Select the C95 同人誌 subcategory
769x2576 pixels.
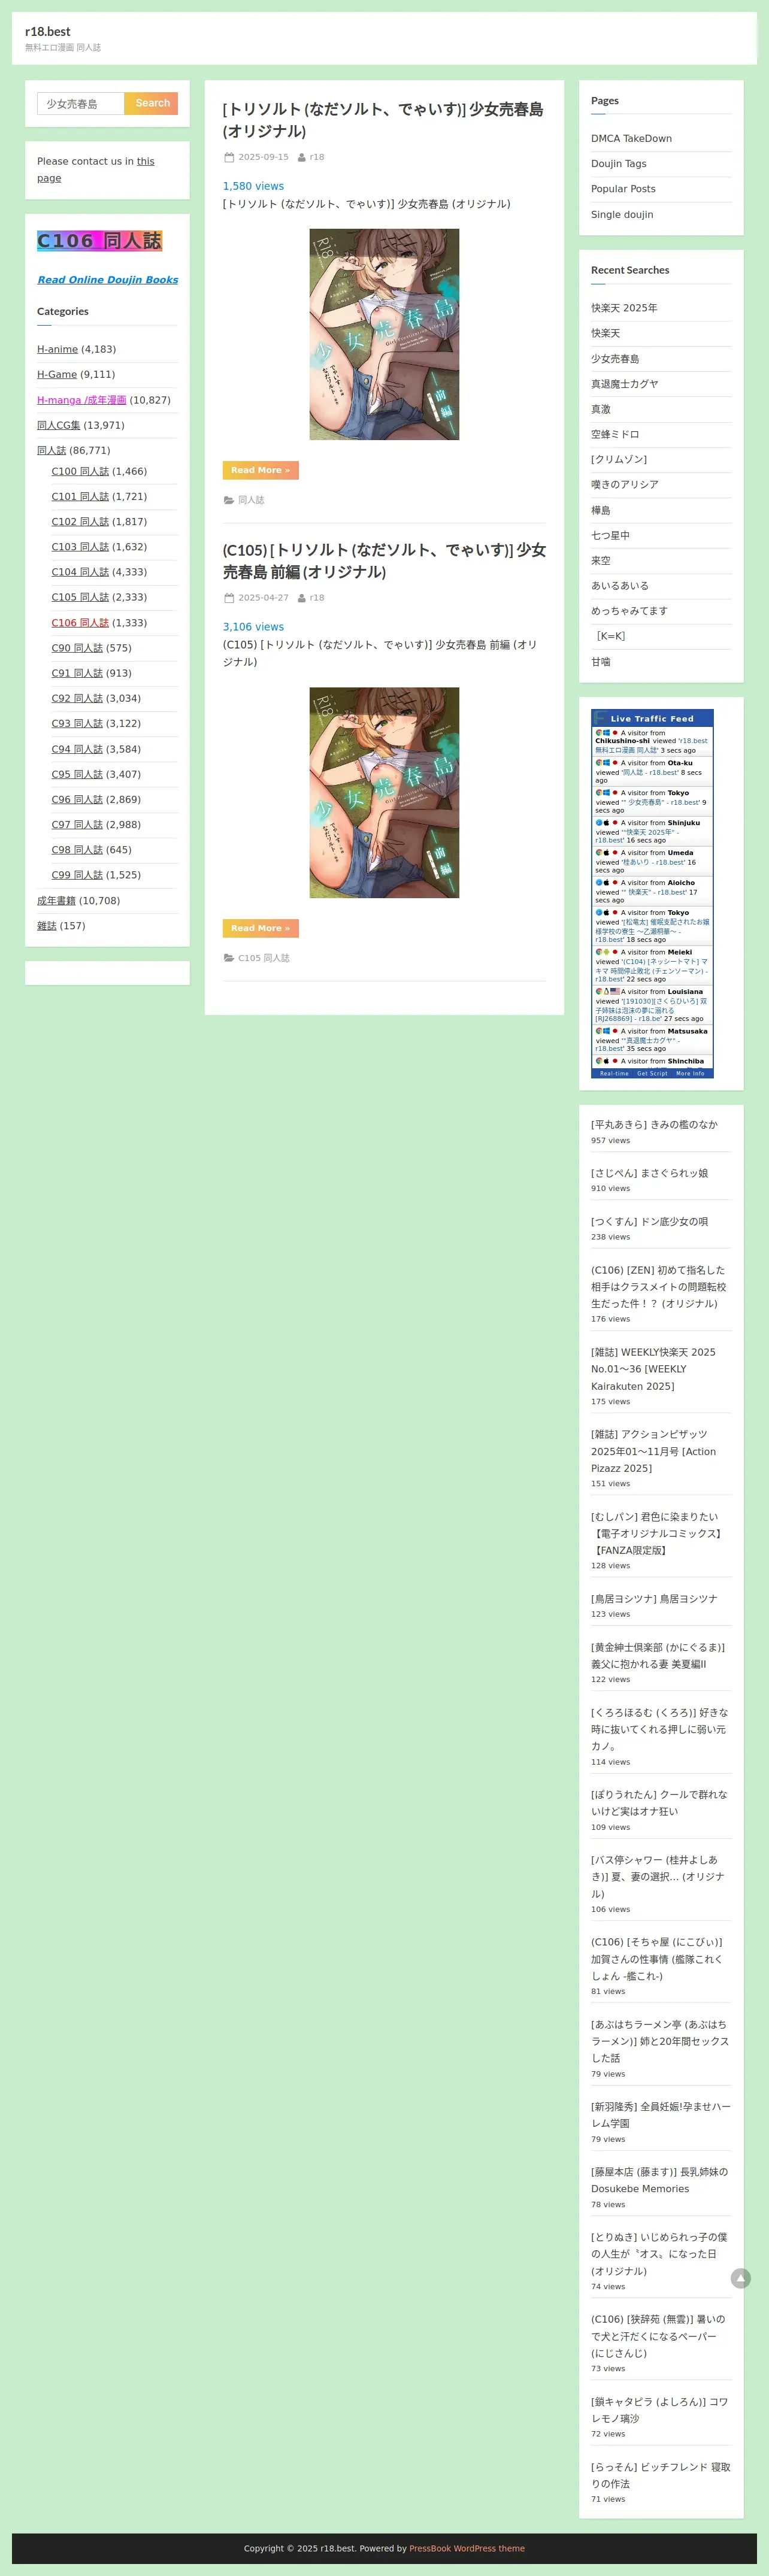[77, 774]
